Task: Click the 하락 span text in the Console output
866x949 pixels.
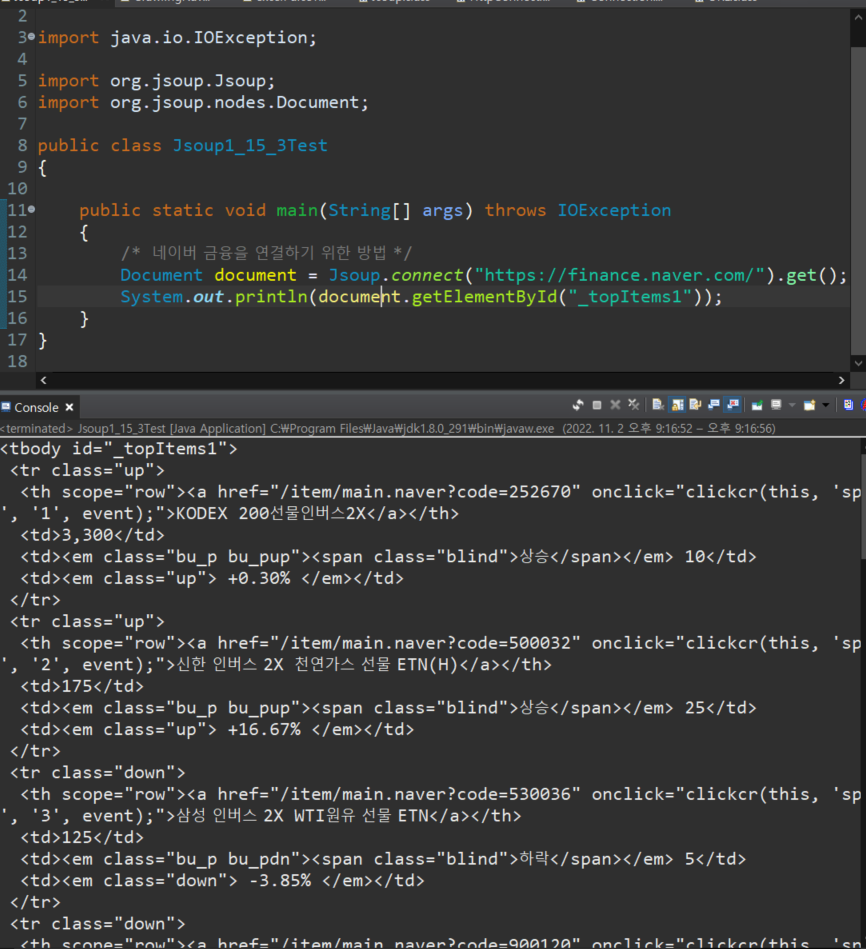Action: click(533, 859)
